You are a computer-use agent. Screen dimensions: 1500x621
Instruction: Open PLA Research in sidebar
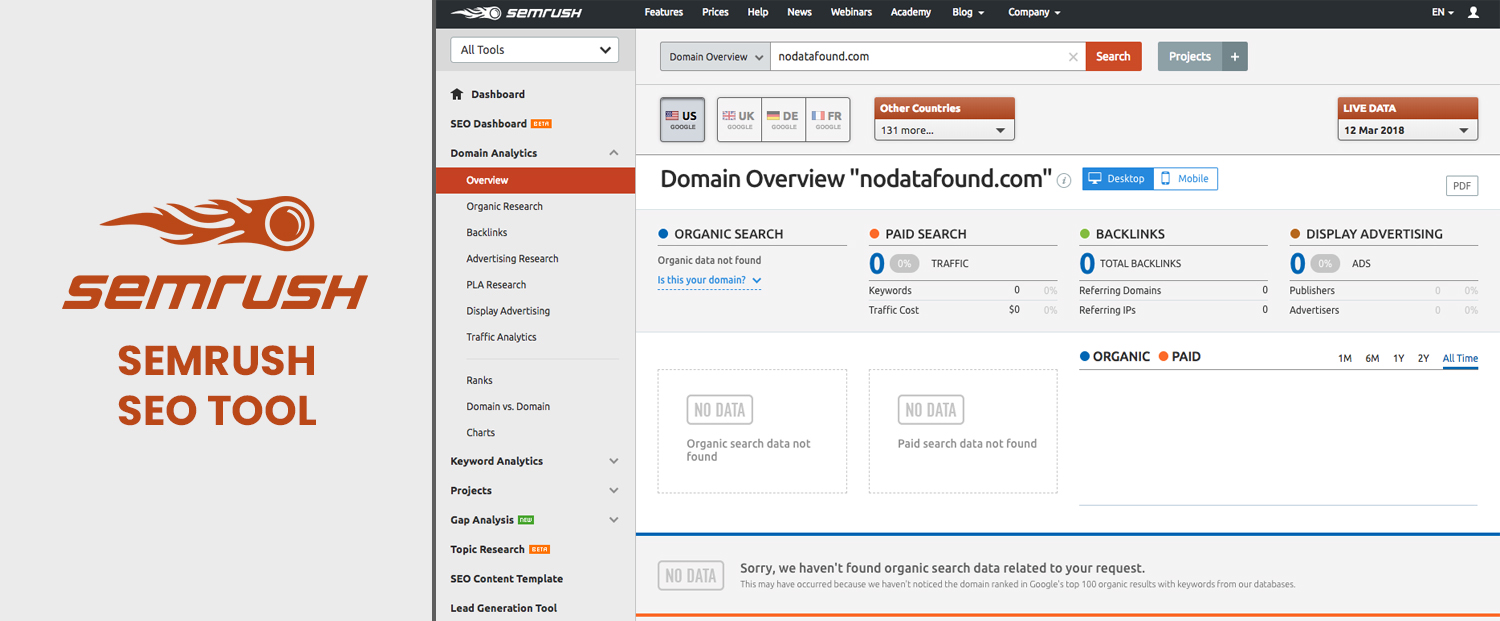pyautogui.click(x=496, y=284)
